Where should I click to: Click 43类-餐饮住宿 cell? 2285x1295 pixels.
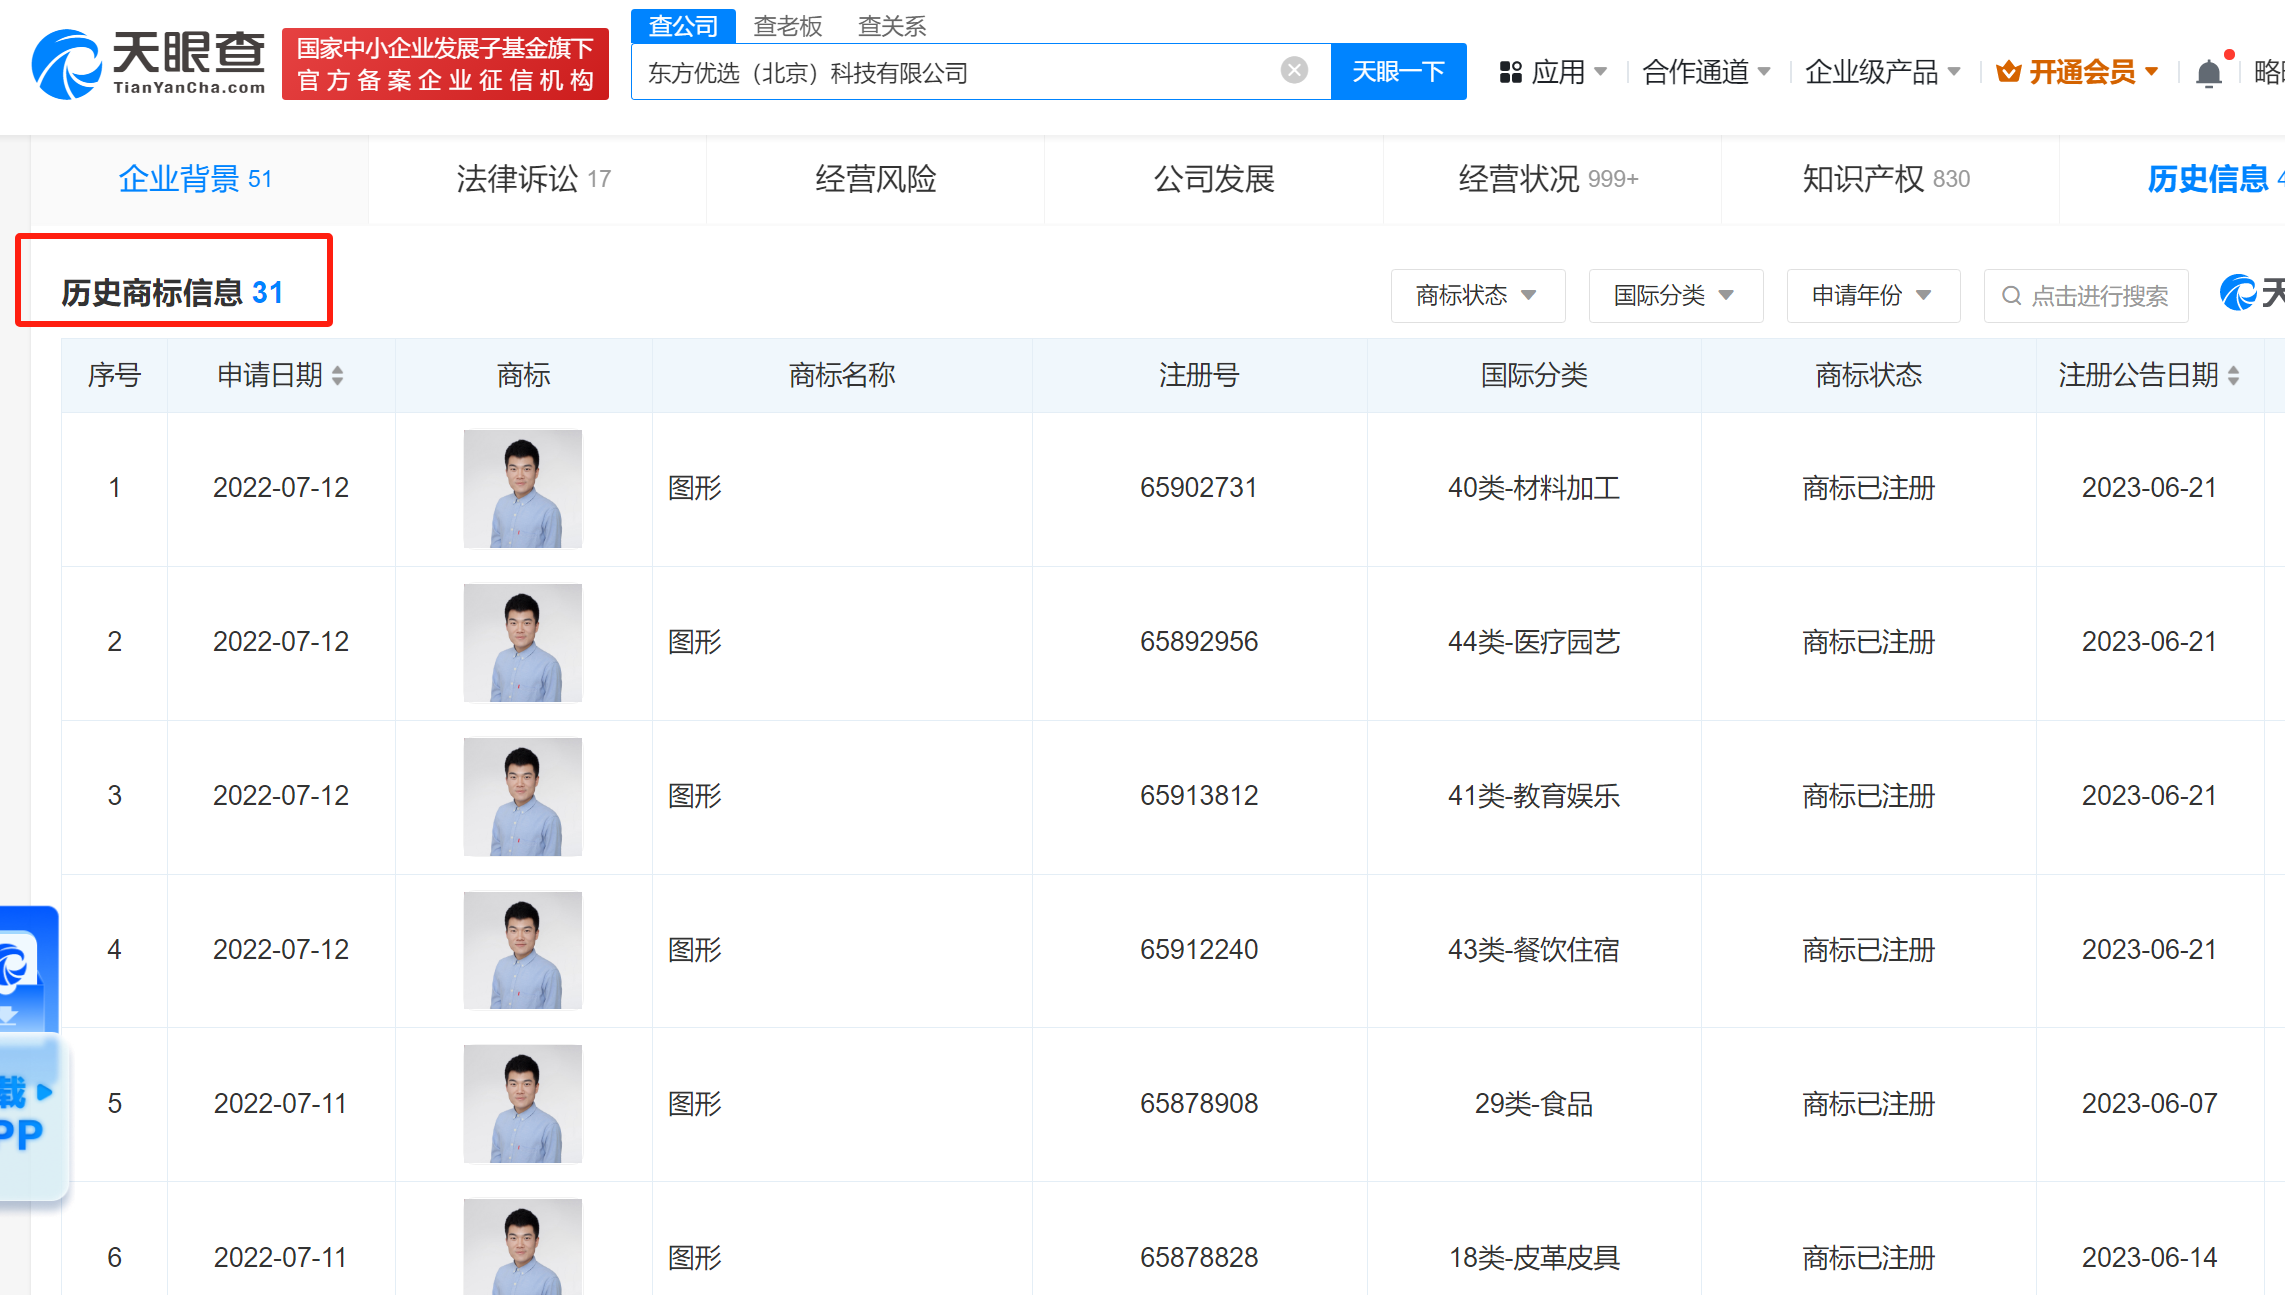pos(1534,950)
